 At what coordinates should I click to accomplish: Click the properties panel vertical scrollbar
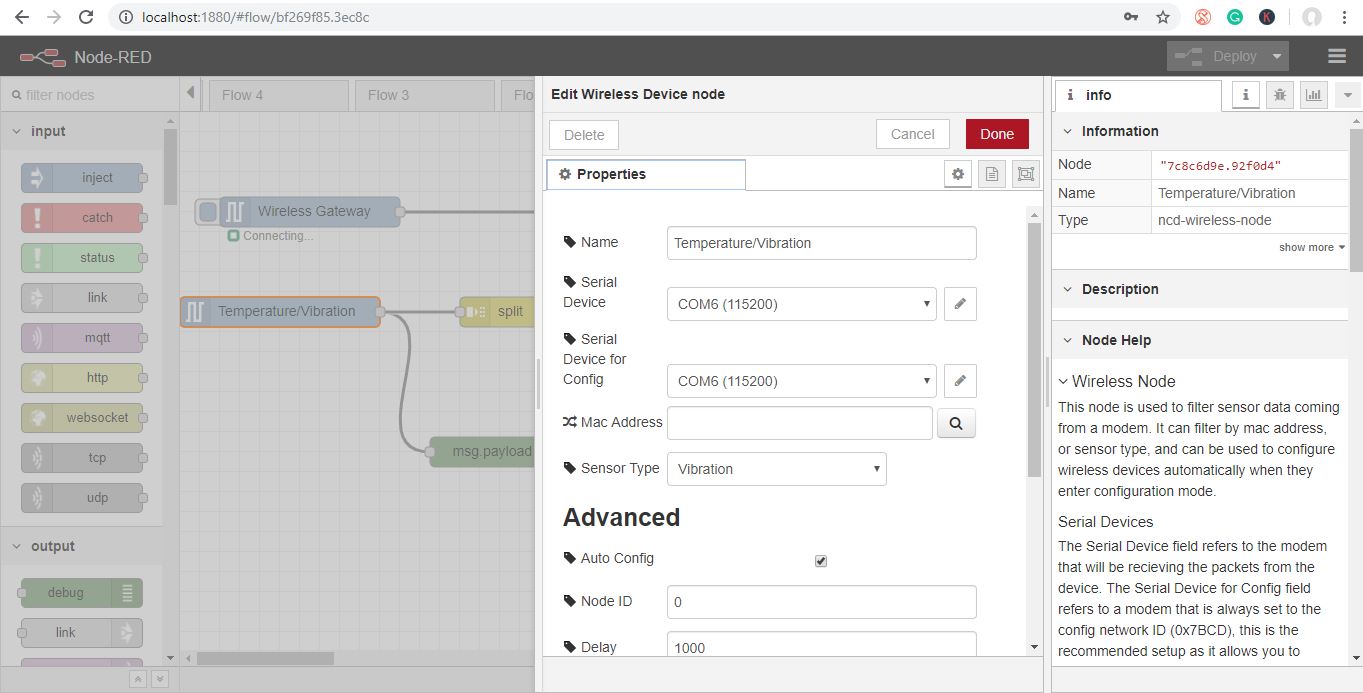point(1034,350)
